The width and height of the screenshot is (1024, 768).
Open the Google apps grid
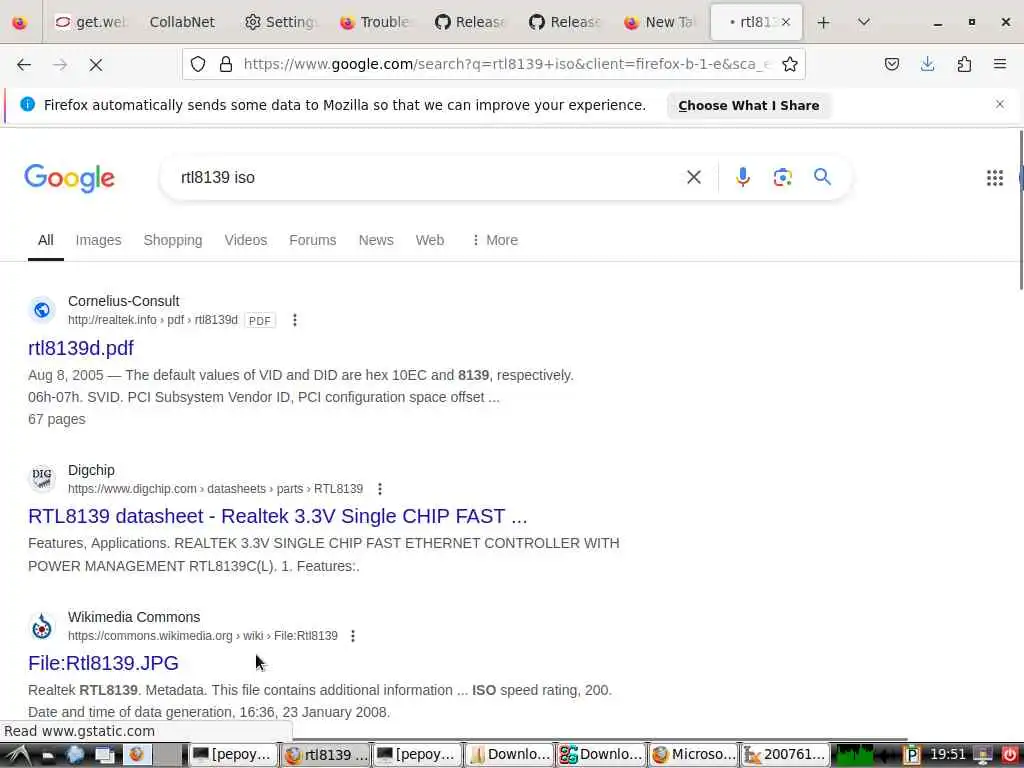click(x=994, y=178)
